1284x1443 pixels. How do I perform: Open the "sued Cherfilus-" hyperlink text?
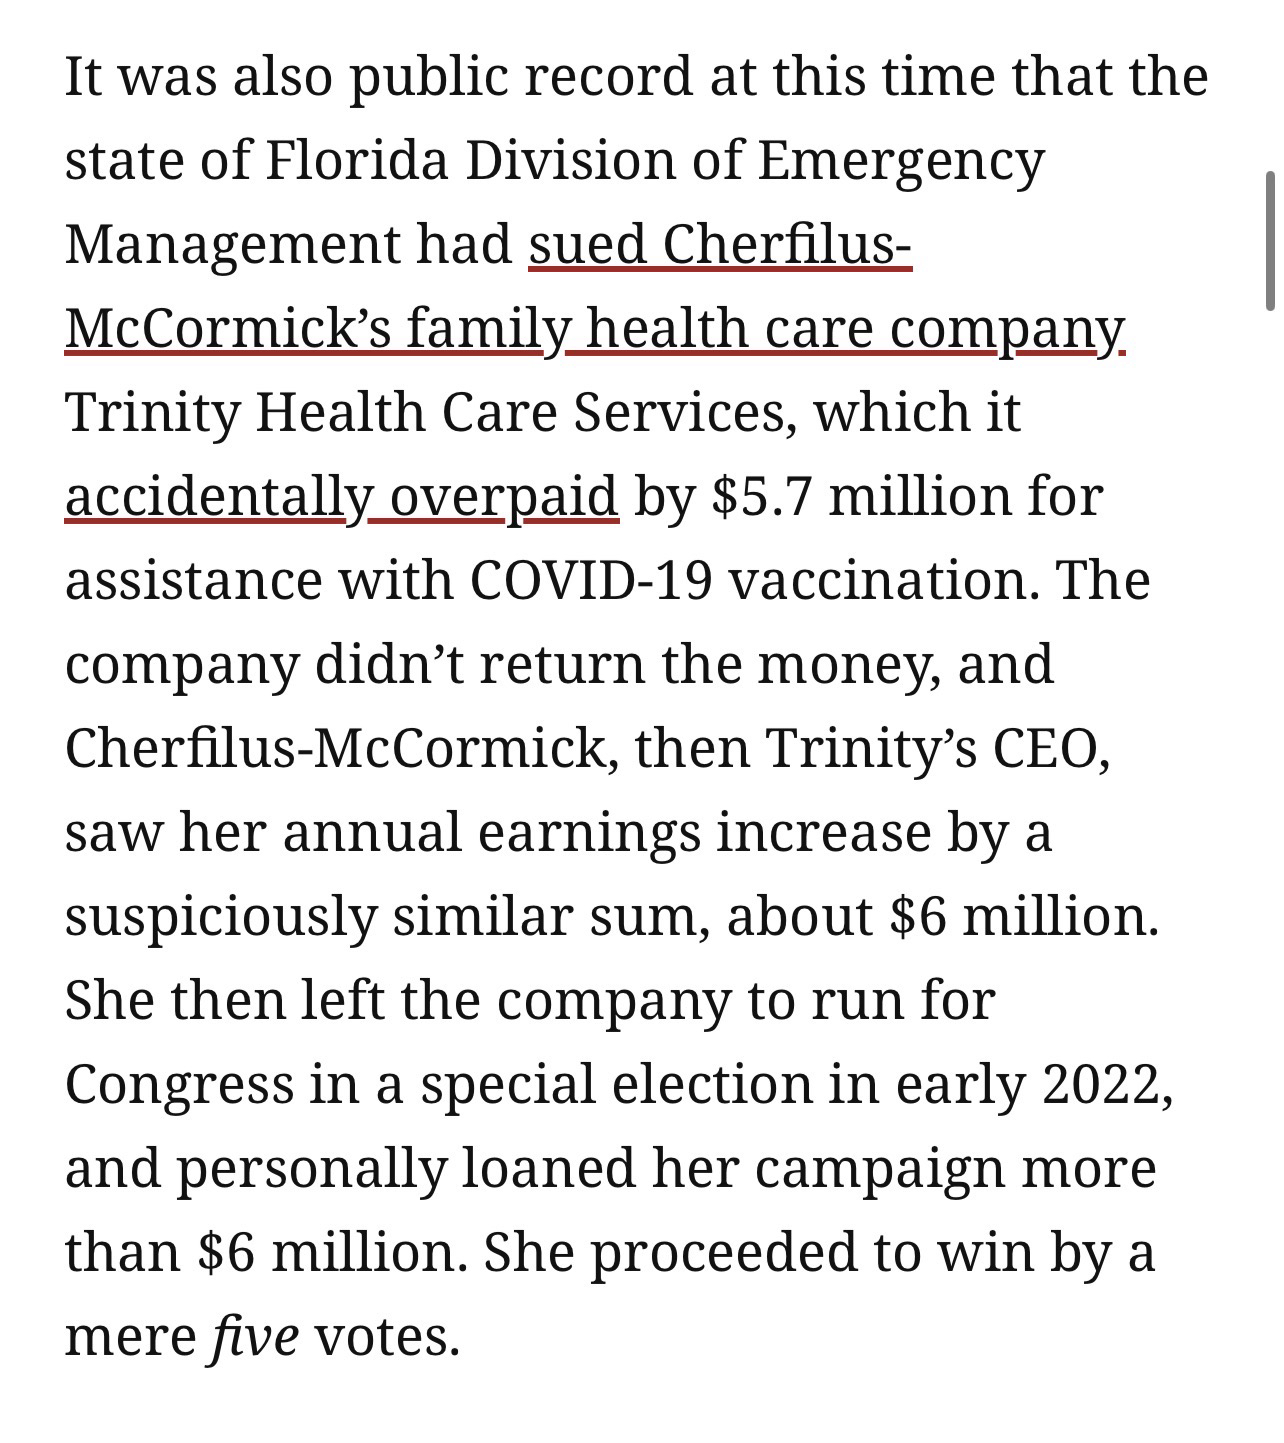click(x=719, y=245)
